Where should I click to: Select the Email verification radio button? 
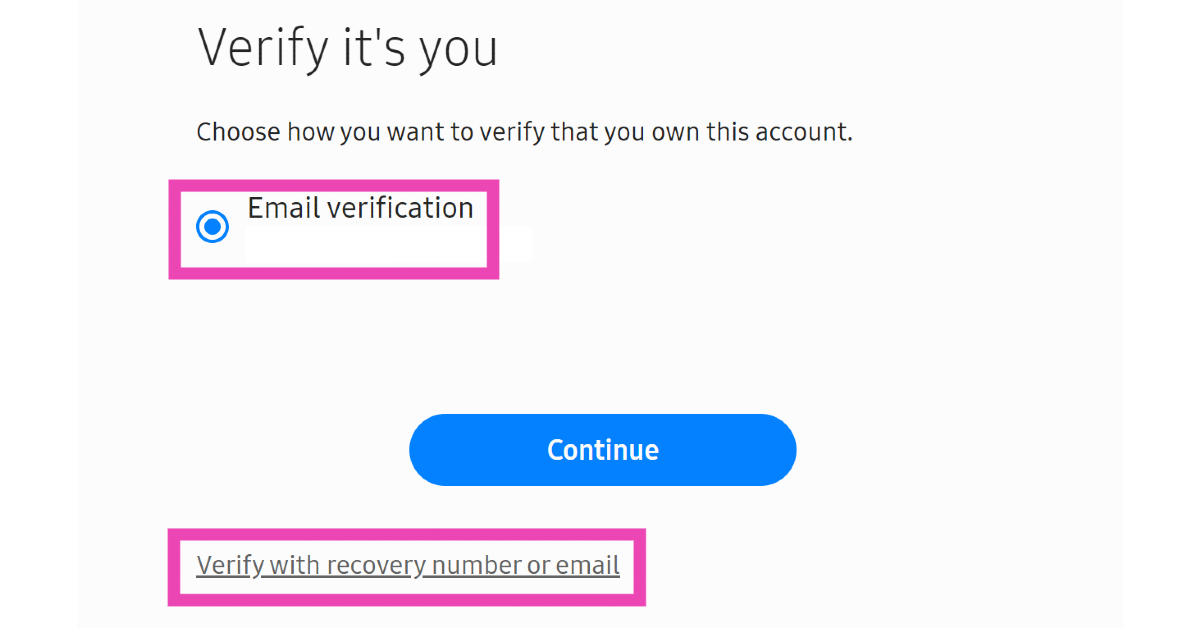(x=212, y=227)
